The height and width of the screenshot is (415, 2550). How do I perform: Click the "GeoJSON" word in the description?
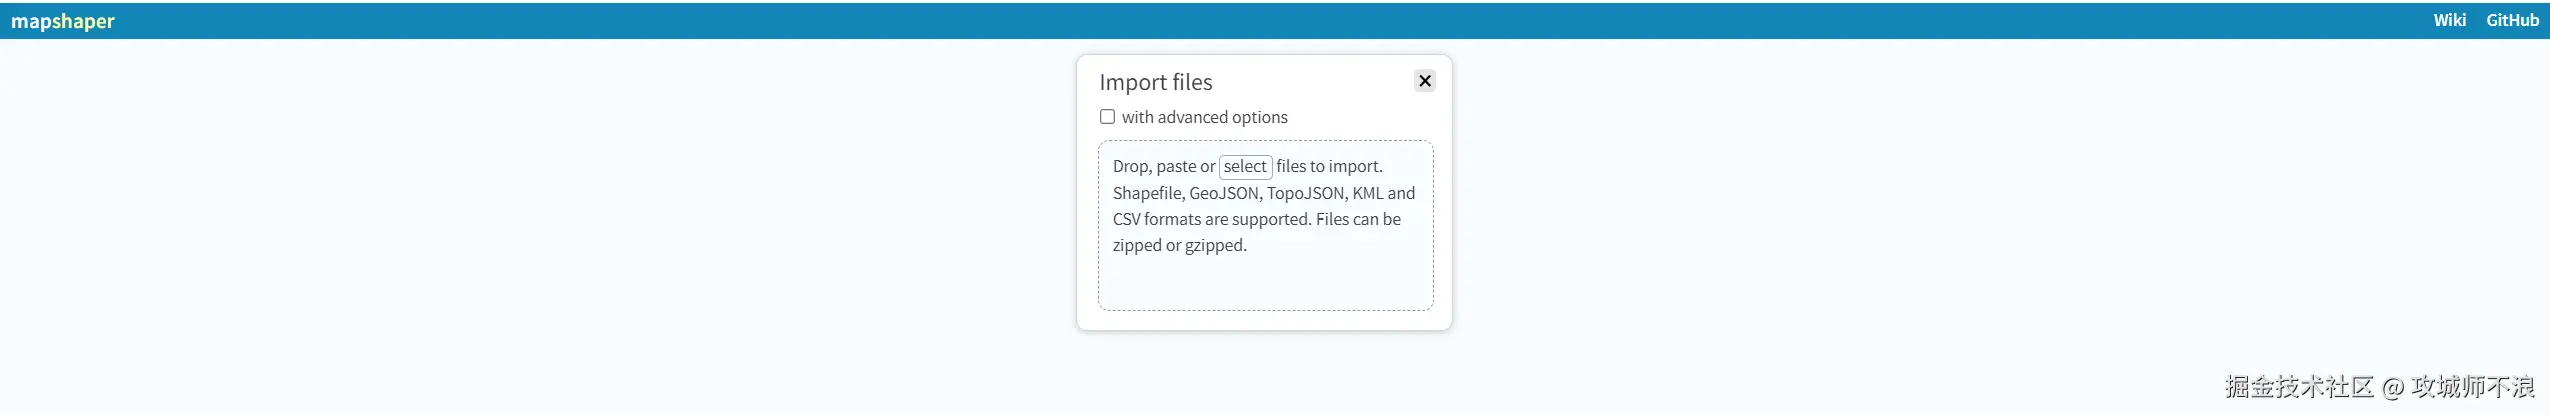(x=1223, y=193)
